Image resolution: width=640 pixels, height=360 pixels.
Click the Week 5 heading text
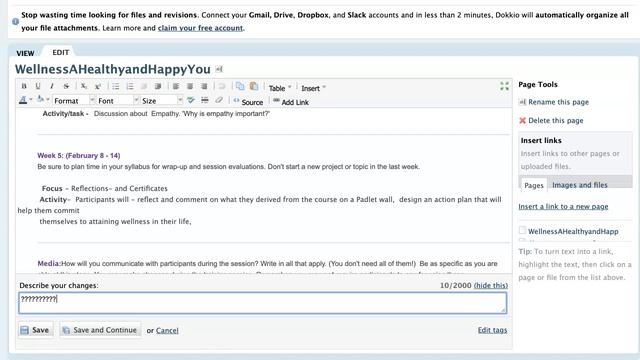click(78, 156)
